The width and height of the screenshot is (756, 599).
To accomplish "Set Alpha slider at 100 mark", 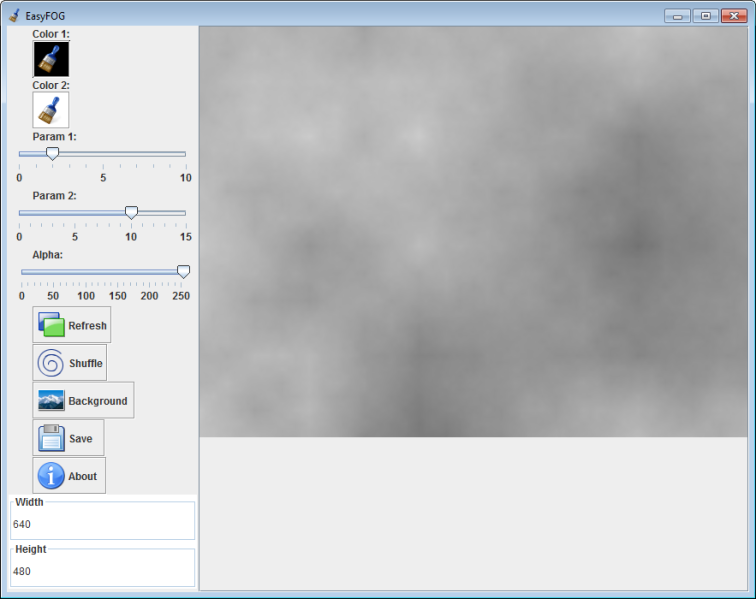I will tap(86, 272).
